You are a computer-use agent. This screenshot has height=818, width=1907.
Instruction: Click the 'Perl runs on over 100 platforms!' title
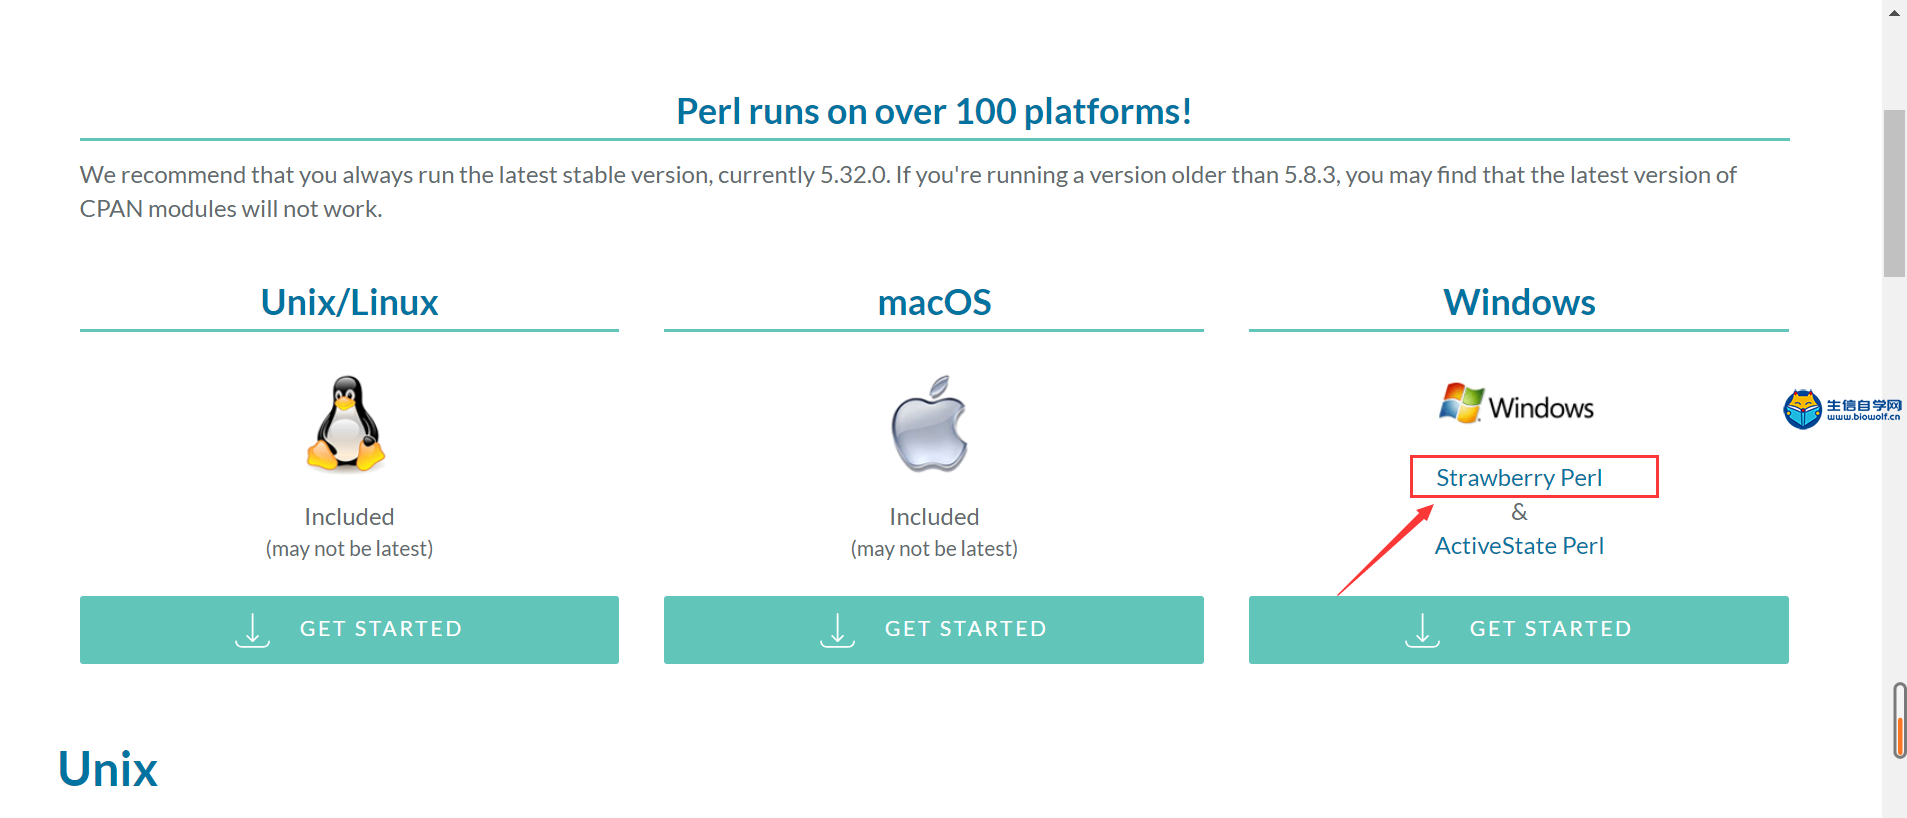pos(934,111)
